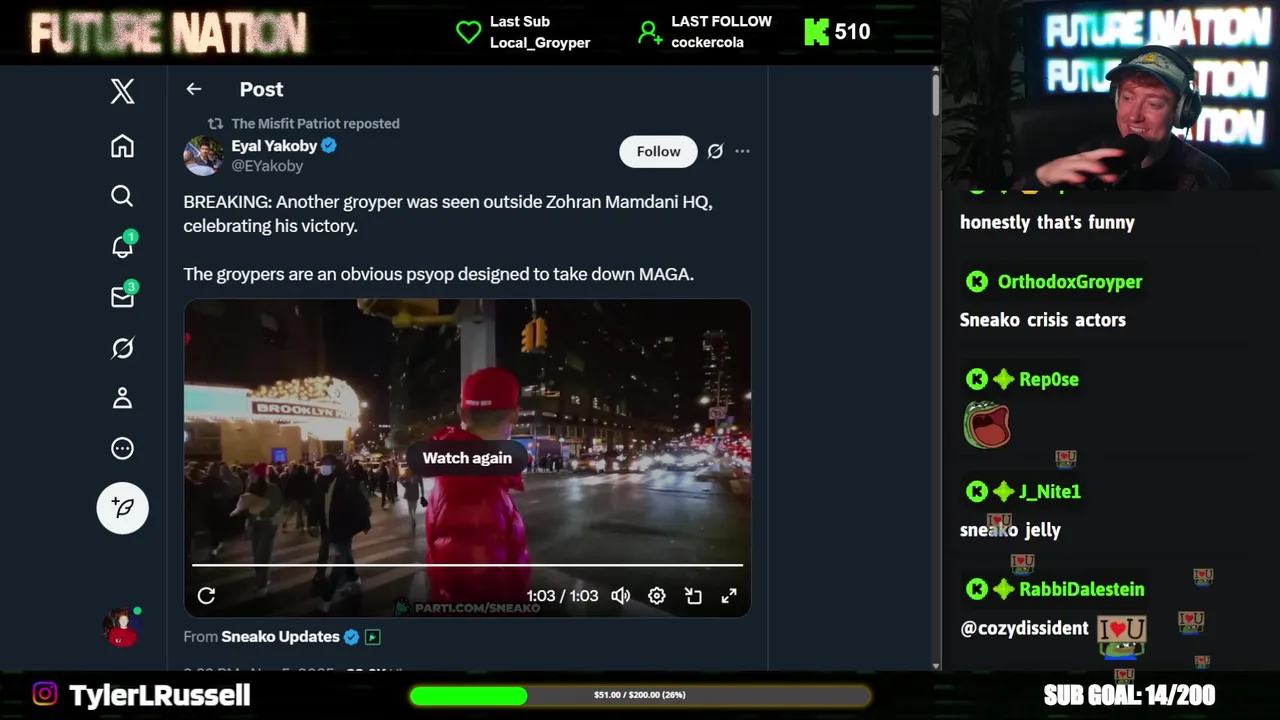The width and height of the screenshot is (1280, 720).
Task: Click J_Nite1 username in chat
Action: (1050, 492)
